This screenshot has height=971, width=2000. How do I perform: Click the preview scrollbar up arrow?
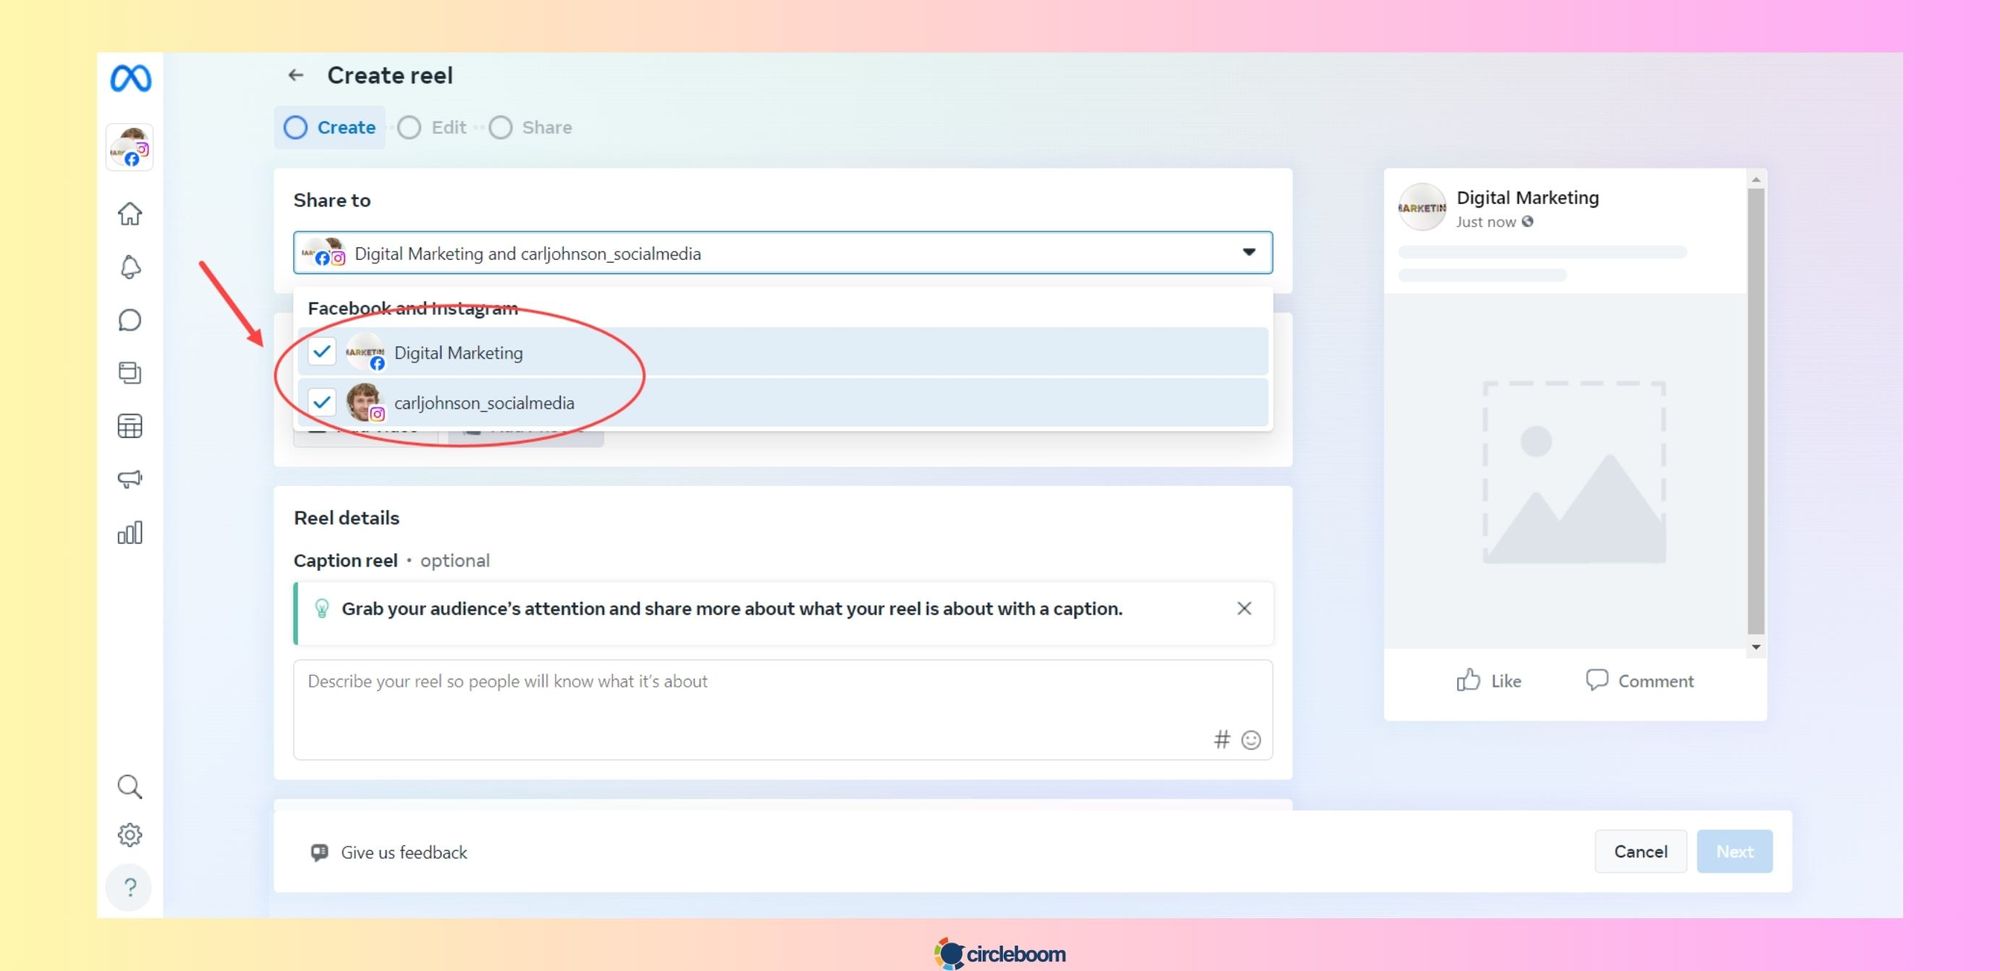pyautogui.click(x=1756, y=180)
